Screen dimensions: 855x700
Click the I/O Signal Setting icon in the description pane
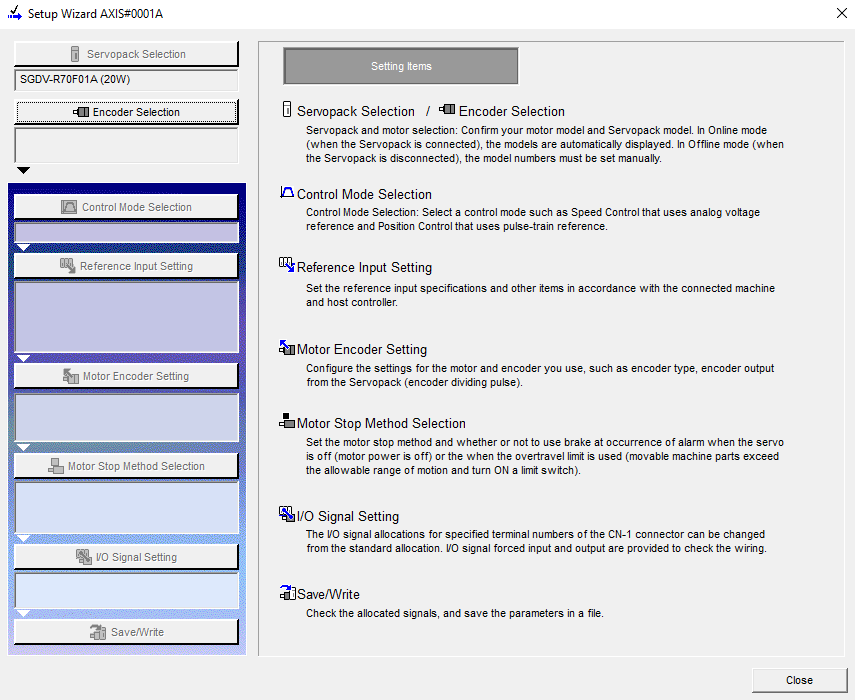[x=287, y=513]
